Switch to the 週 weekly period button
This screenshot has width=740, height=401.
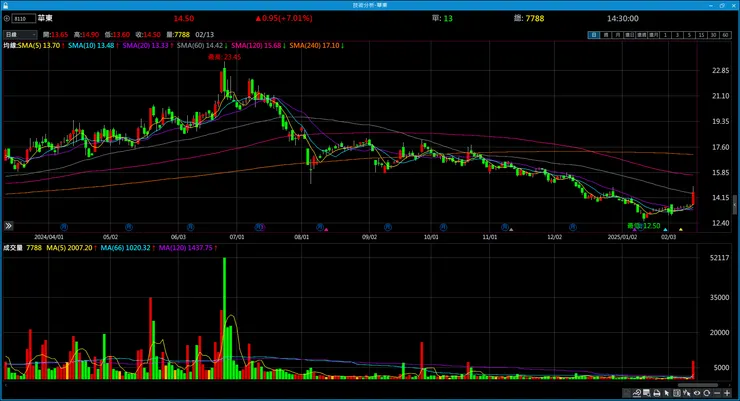coord(605,35)
